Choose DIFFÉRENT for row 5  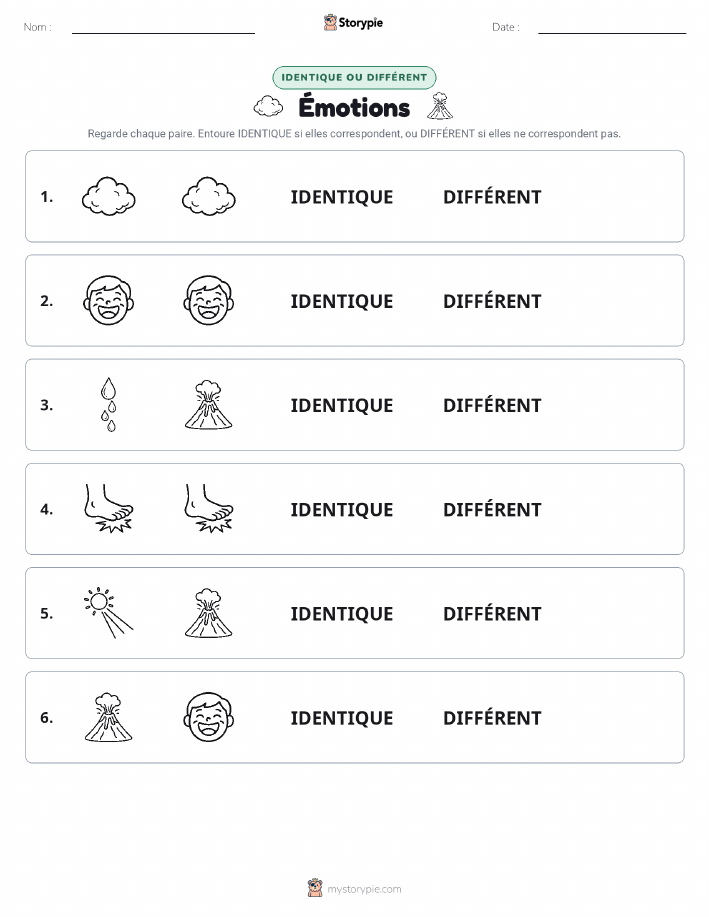point(492,613)
